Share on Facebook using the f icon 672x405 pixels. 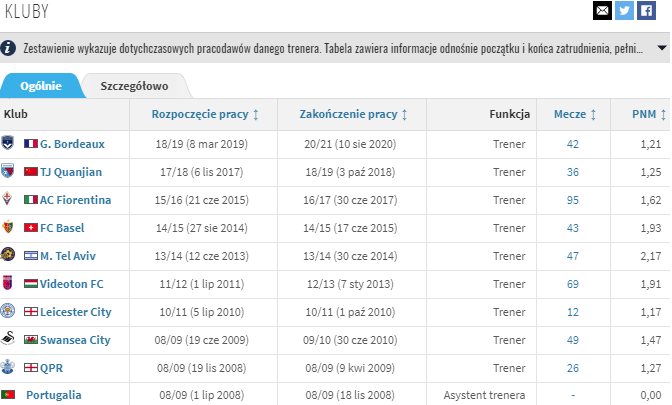click(646, 10)
